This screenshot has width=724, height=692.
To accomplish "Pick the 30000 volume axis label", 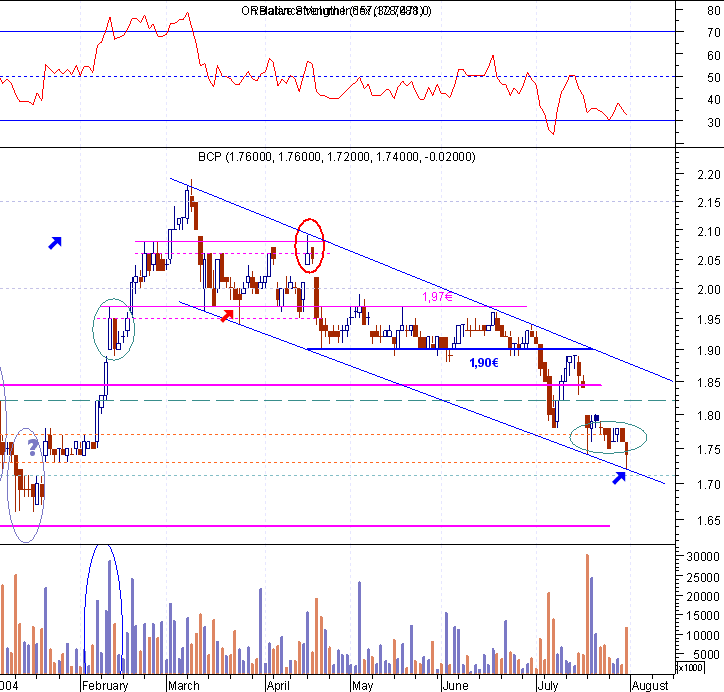I will (x=703, y=557).
